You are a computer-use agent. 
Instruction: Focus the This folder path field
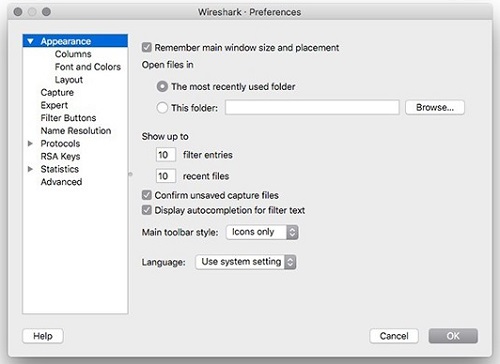point(312,107)
